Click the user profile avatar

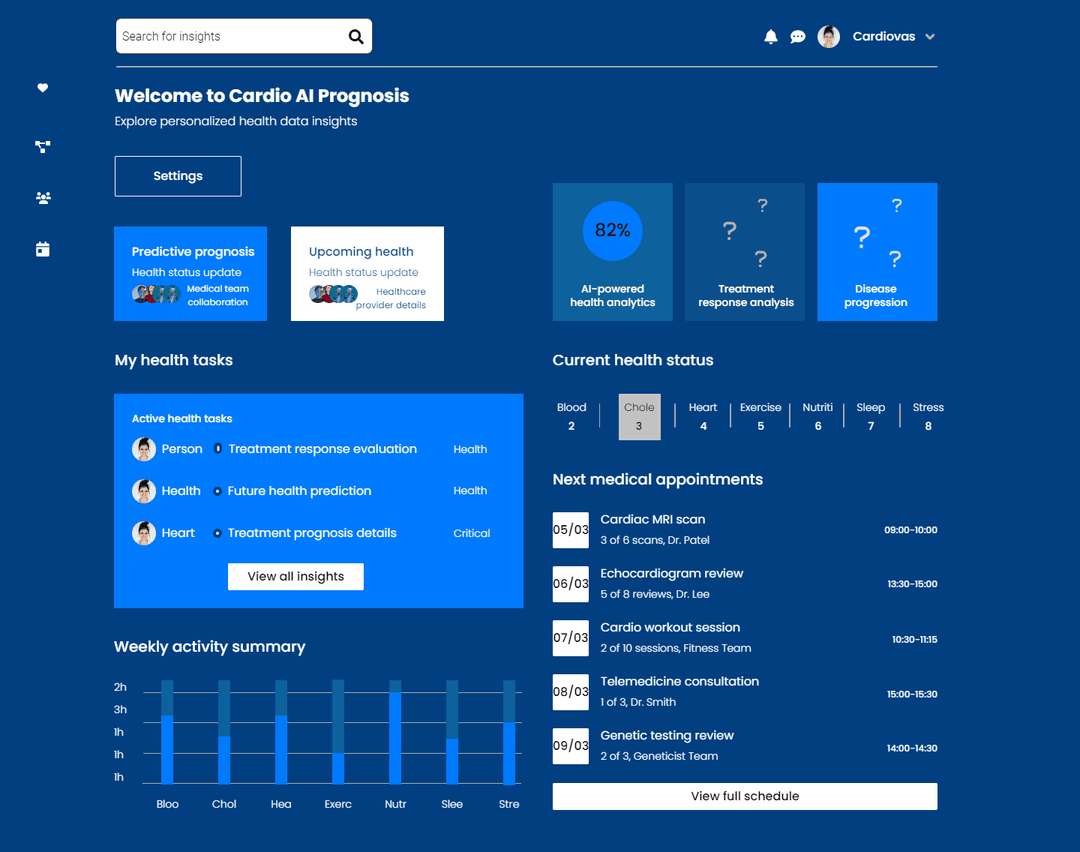coord(828,37)
